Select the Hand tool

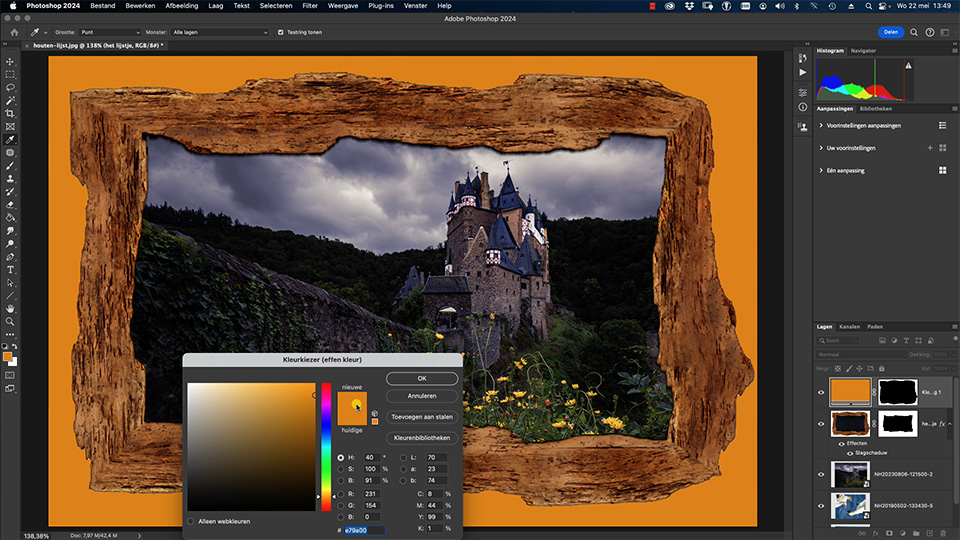pyautogui.click(x=10, y=309)
